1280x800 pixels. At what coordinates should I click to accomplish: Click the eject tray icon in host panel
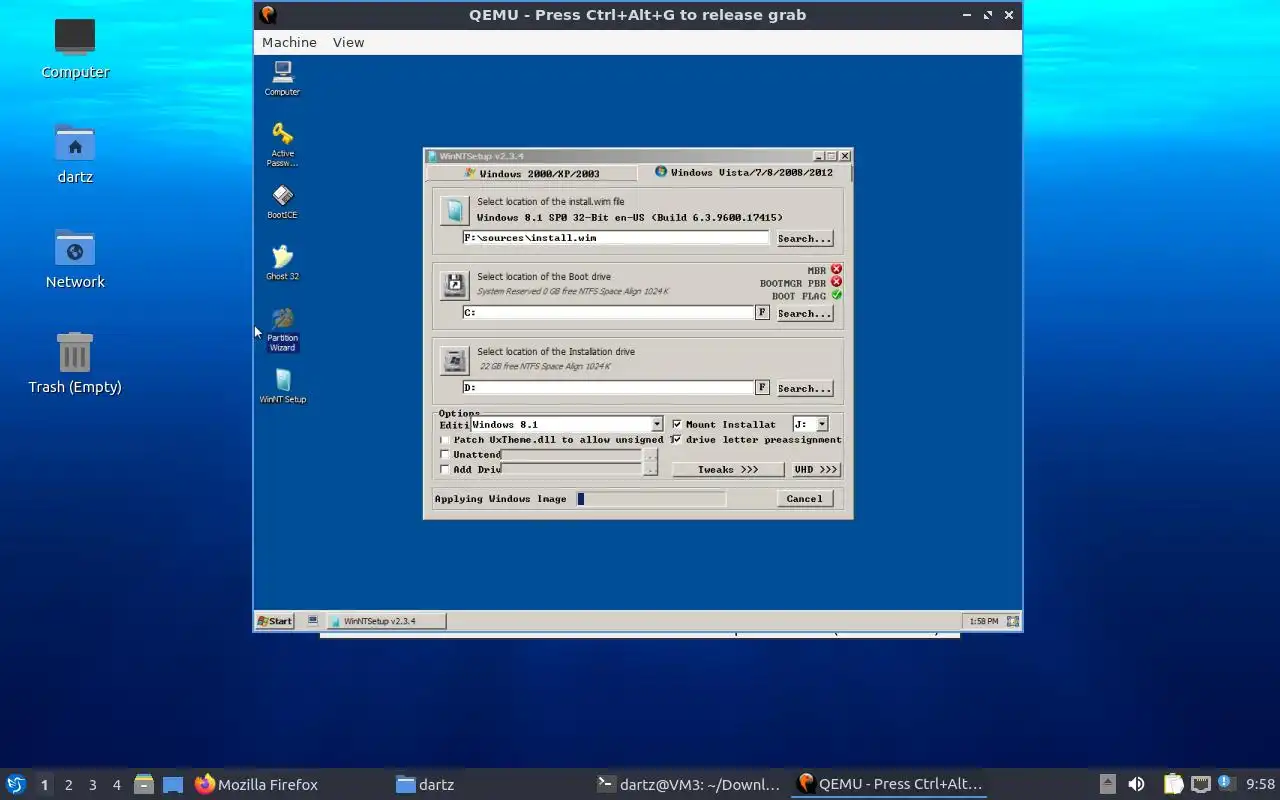(x=1107, y=784)
